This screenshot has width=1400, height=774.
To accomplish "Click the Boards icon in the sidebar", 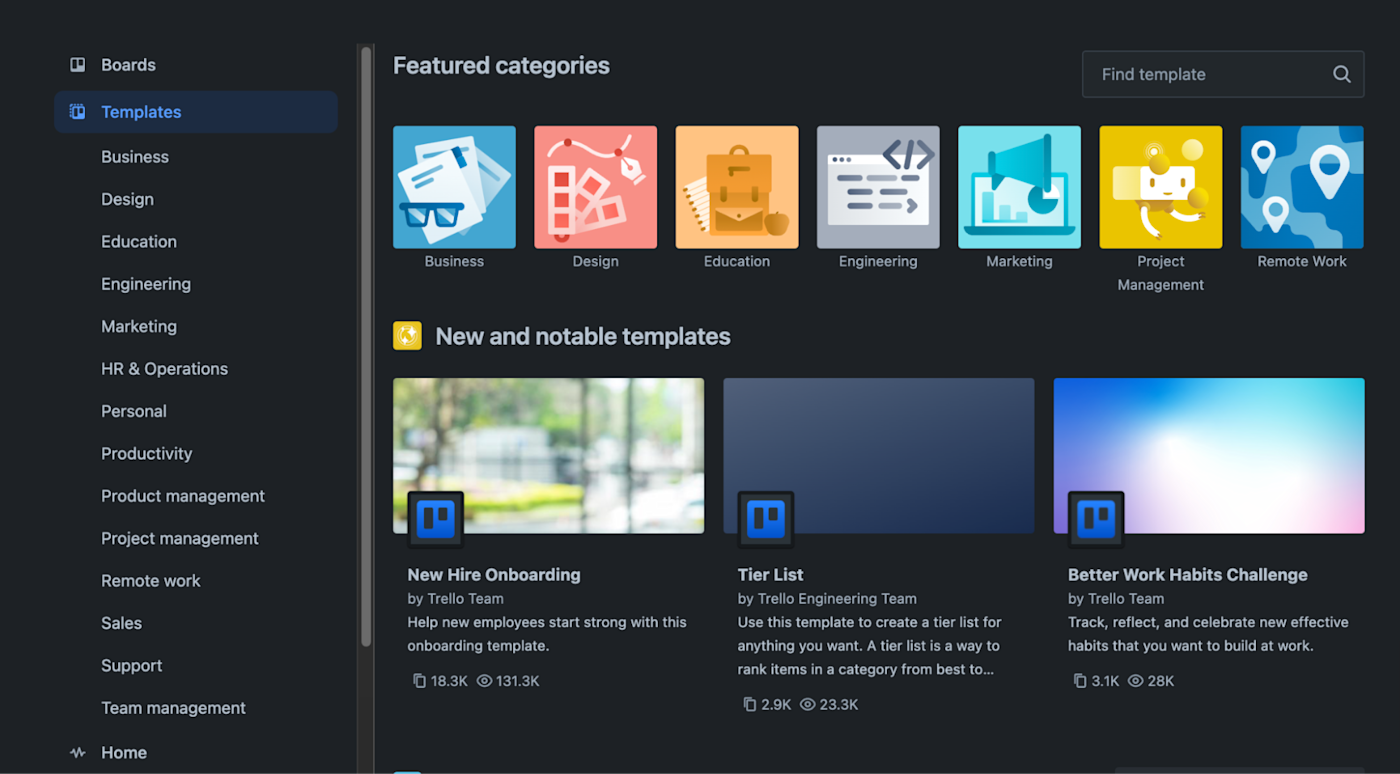I will click(x=77, y=65).
